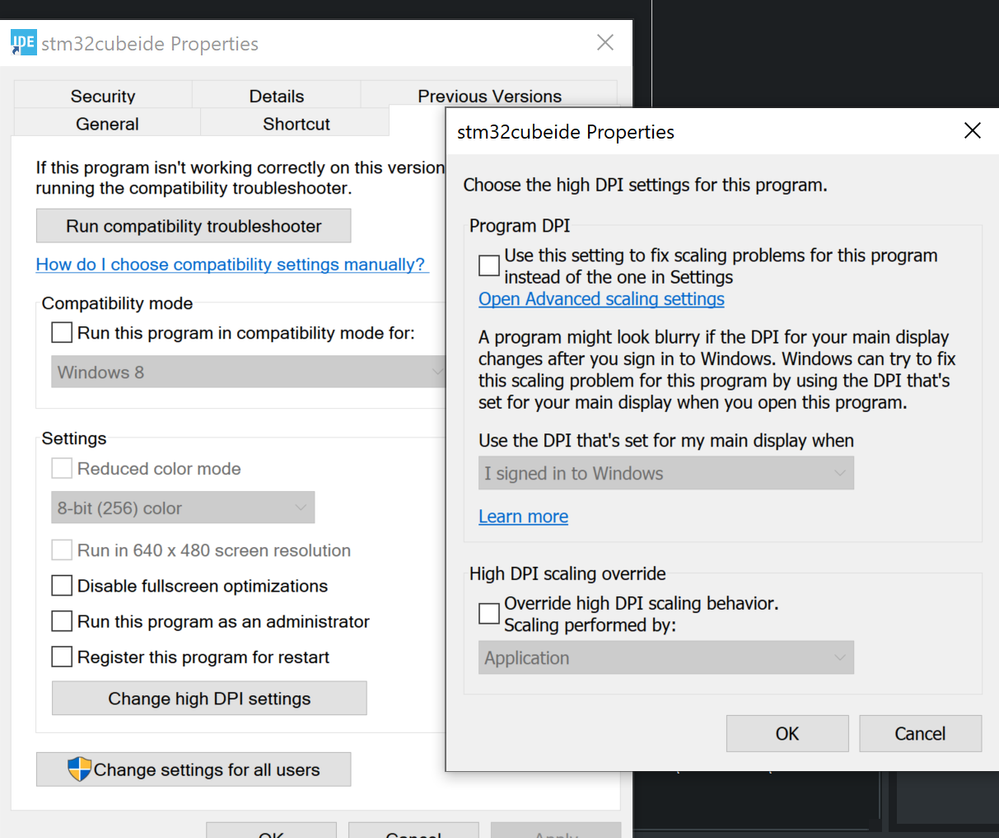
Task: Click Change high DPI settings button
Action: point(209,698)
